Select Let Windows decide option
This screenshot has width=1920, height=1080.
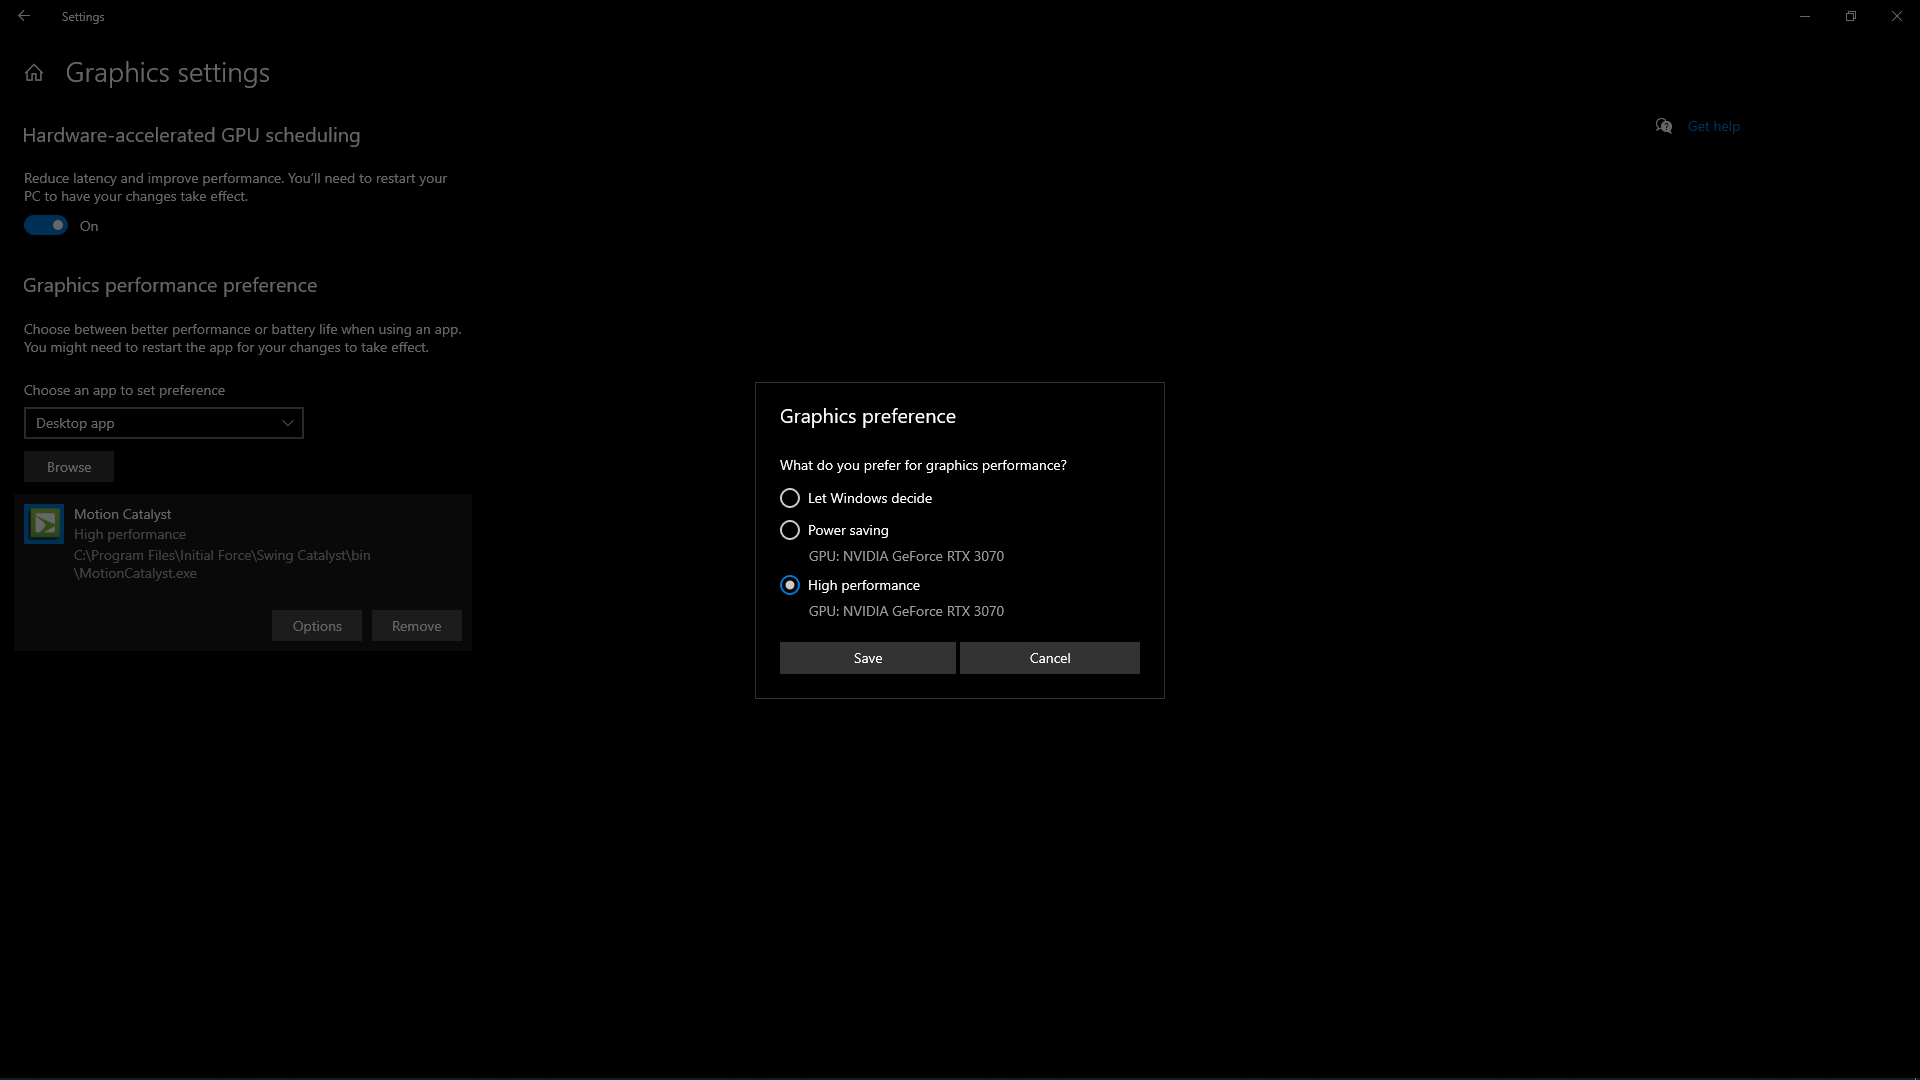click(x=790, y=498)
